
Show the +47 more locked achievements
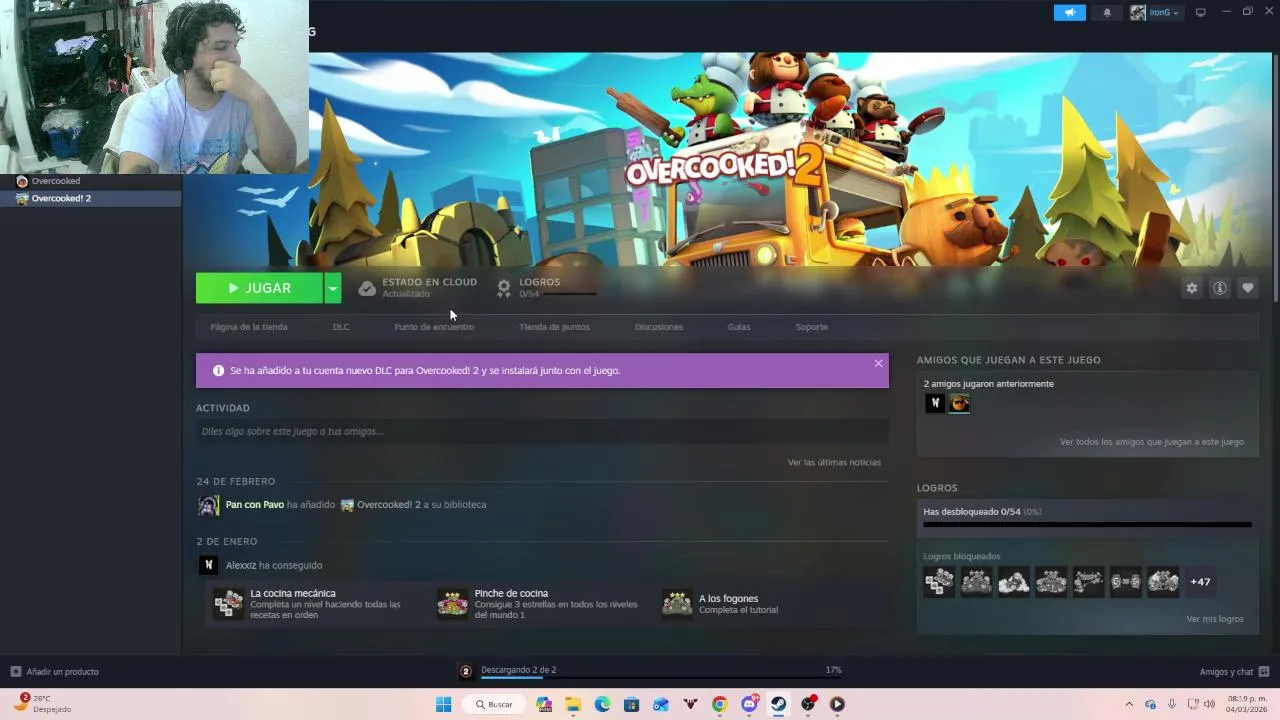(x=1200, y=582)
